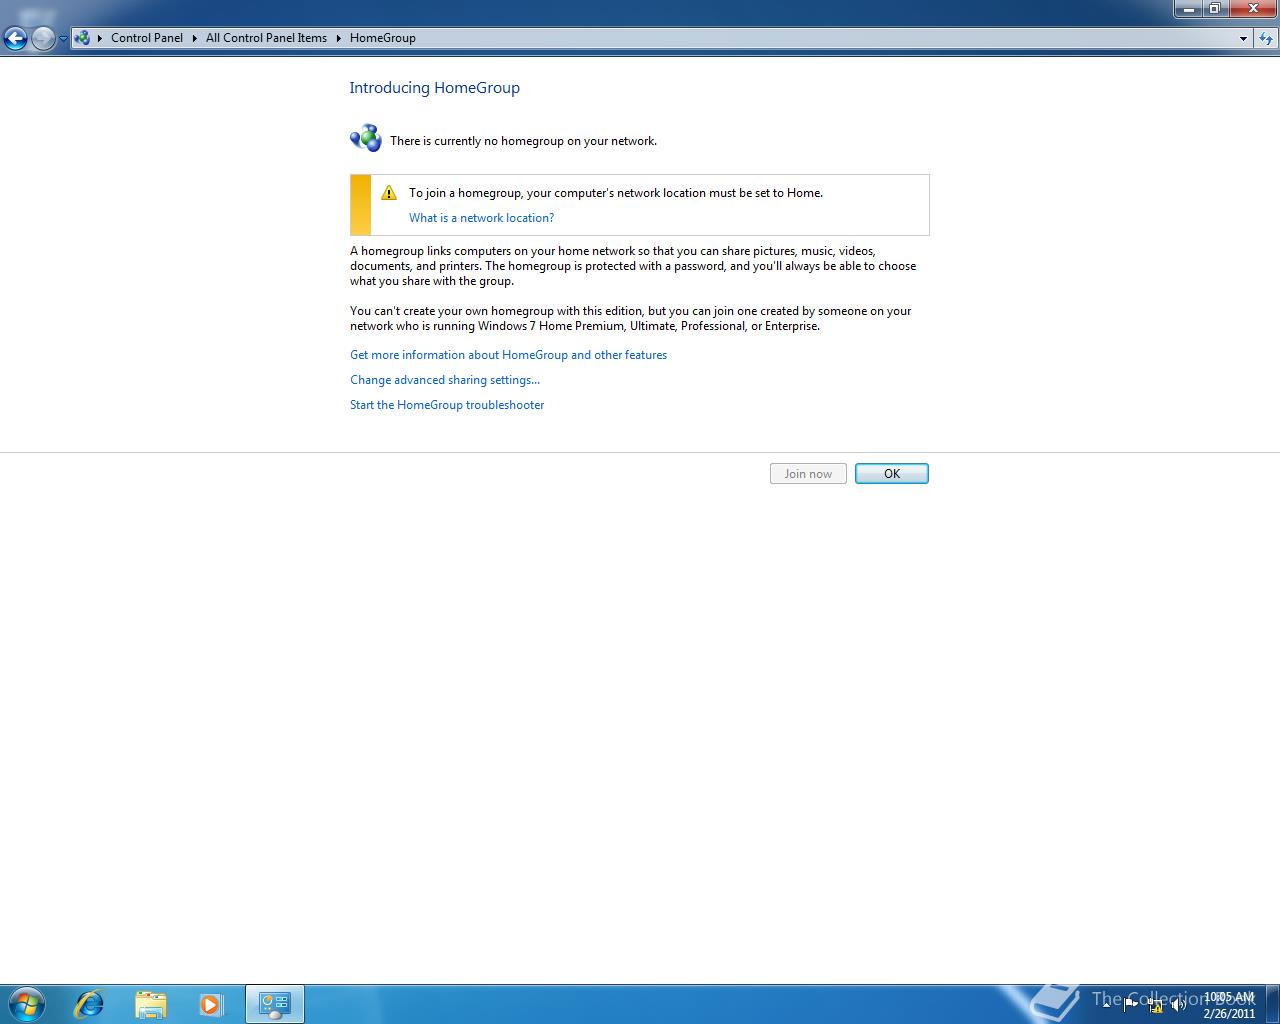Open Windows Media Player from the taskbar

pyautogui.click(x=211, y=1004)
